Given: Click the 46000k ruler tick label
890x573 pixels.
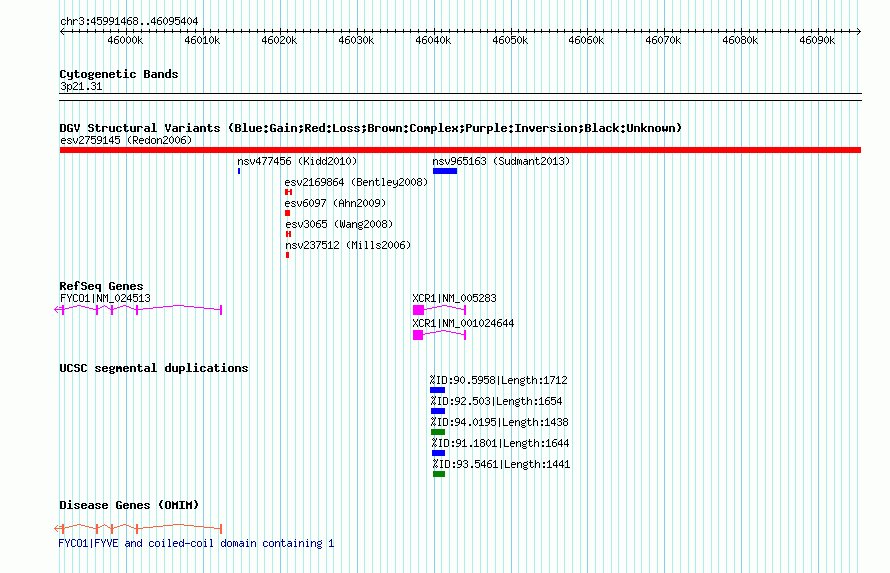Looking at the screenshot, I should 125,40.
